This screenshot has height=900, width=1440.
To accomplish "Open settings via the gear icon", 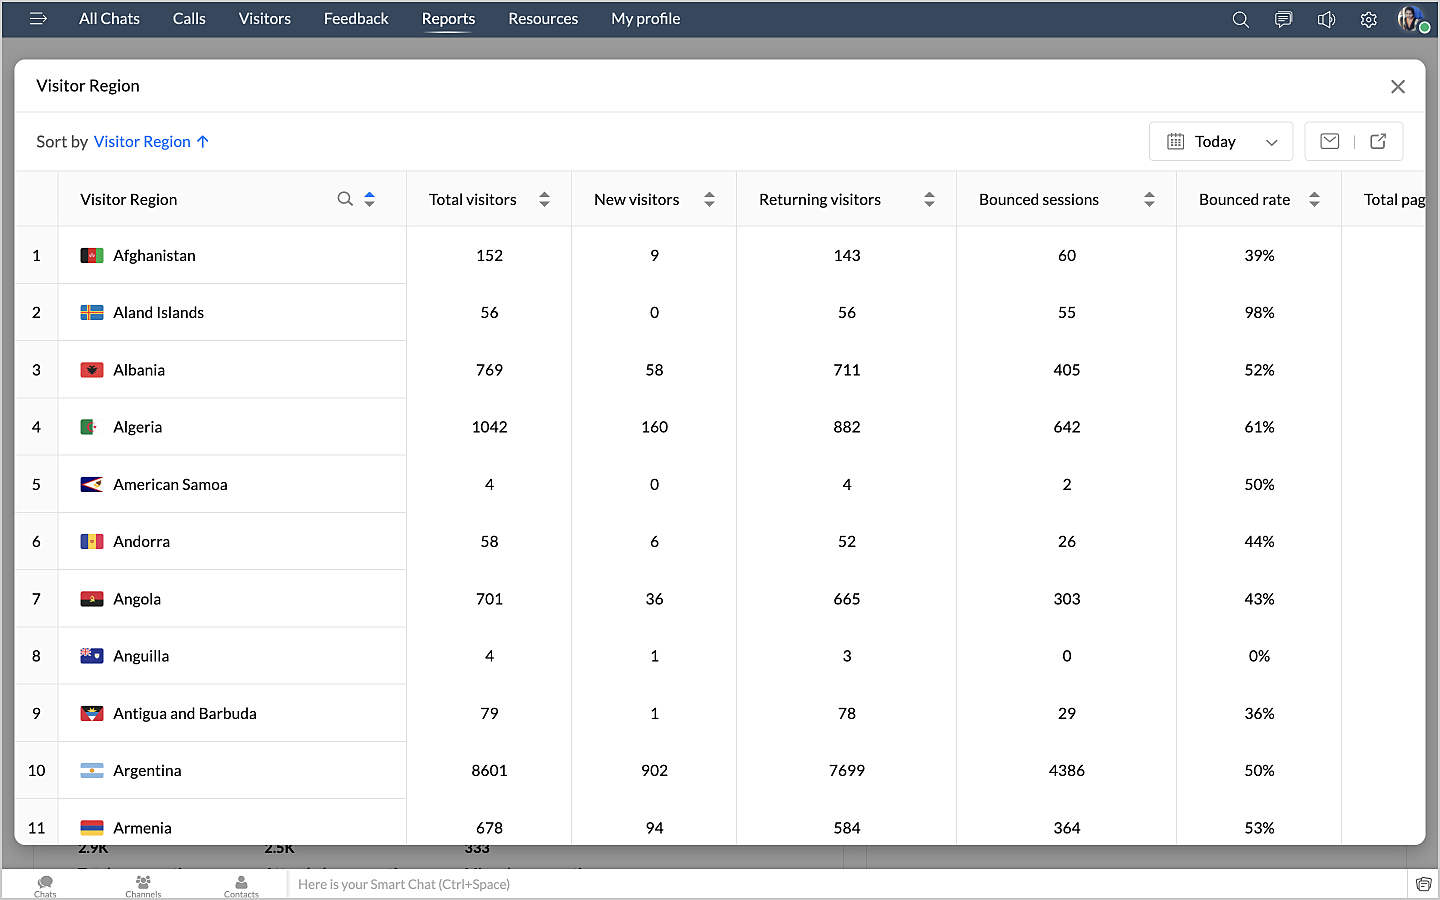I will click(1369, 19).
